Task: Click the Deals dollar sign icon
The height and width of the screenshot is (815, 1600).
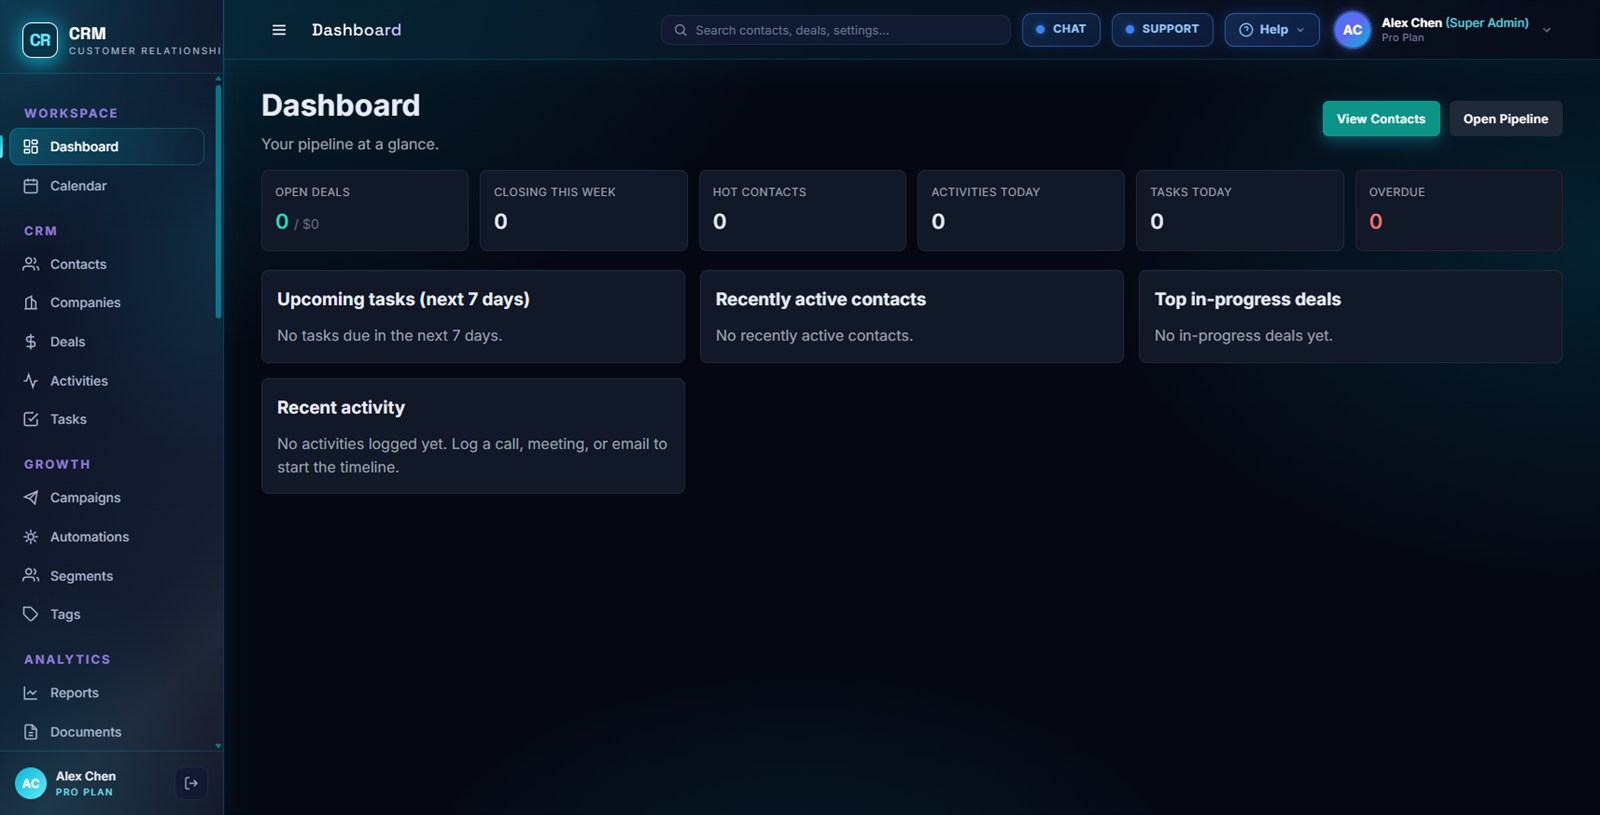Action: (31, 342)
